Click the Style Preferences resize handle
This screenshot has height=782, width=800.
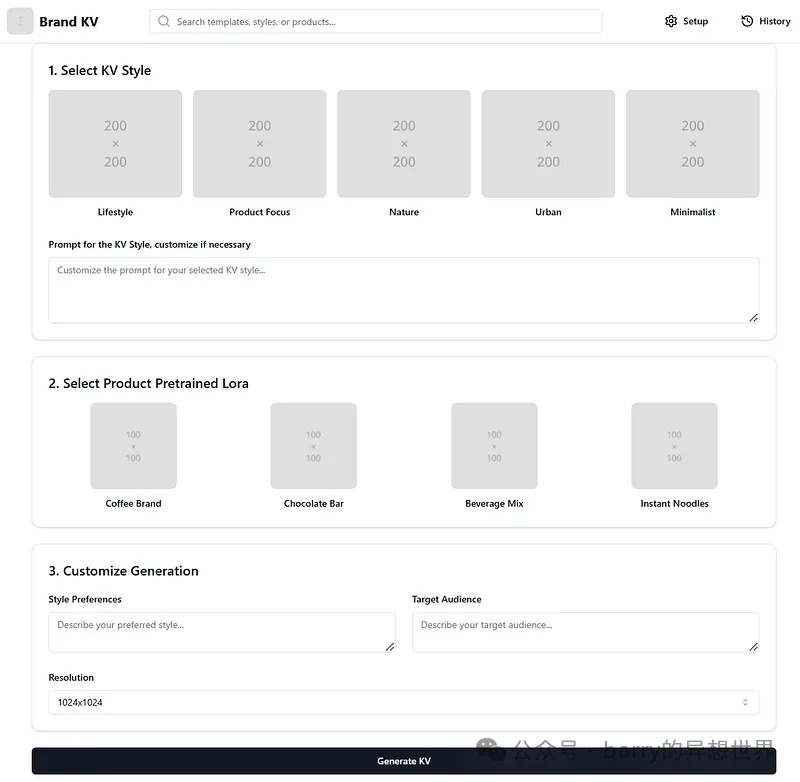(390, 647)
